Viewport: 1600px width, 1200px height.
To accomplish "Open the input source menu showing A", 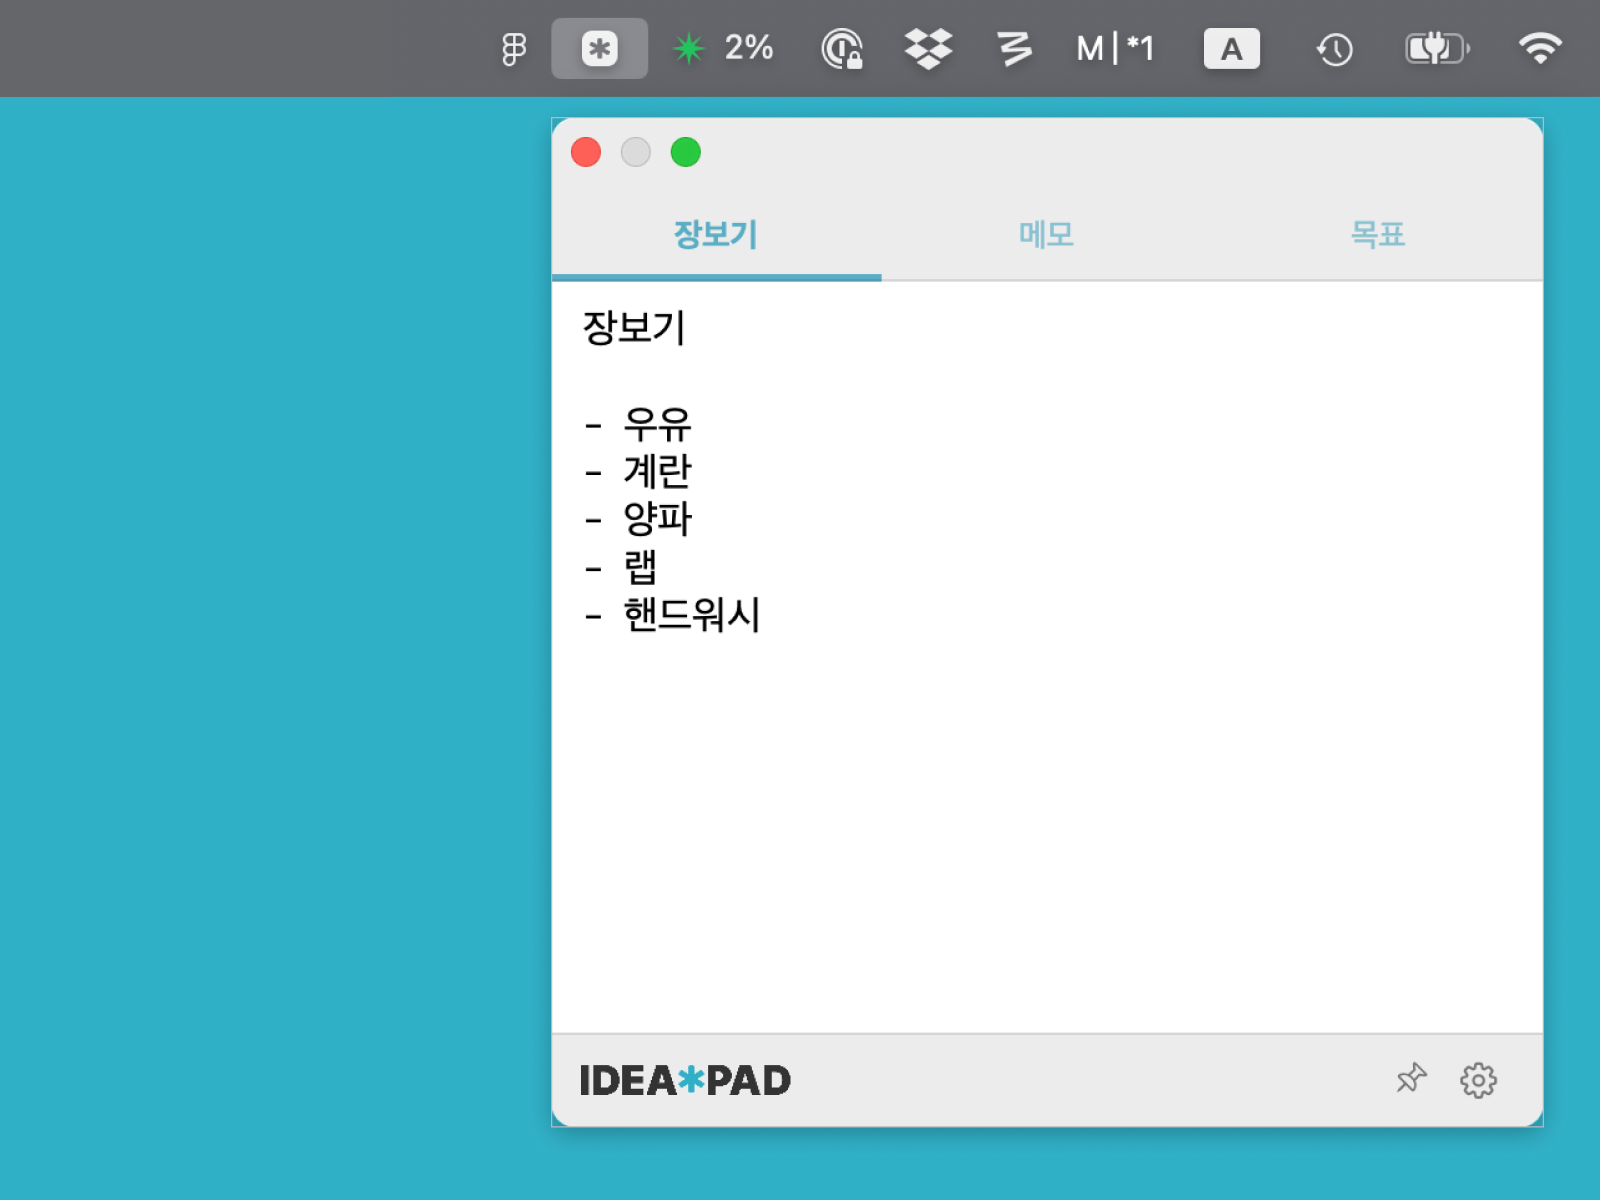I will click(x=1232, y=47).
